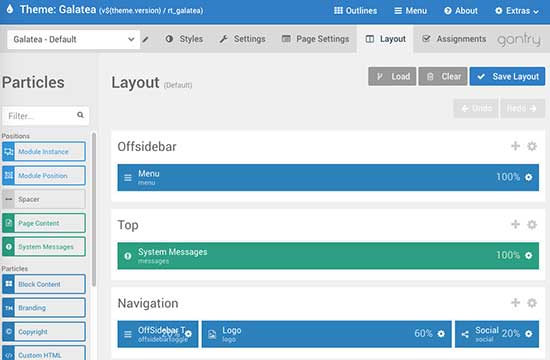This screenshot has width=550, height=360.
Task: Select the System Messages block in Top
Action: click(x=328, y=256)
